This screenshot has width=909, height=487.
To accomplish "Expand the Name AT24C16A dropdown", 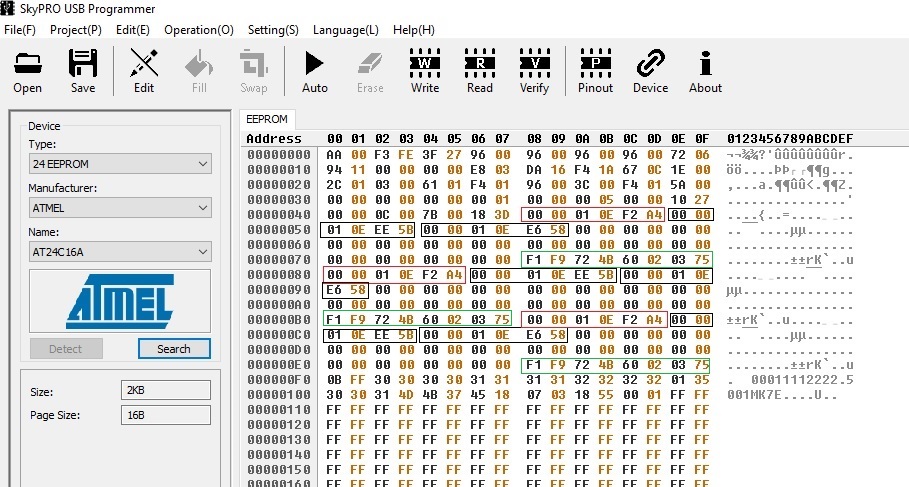I will (120, 252).
